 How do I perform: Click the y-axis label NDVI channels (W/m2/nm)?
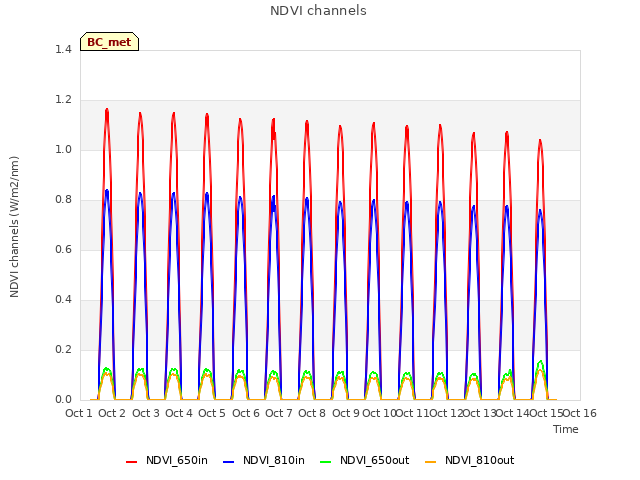tap(14, 227)
